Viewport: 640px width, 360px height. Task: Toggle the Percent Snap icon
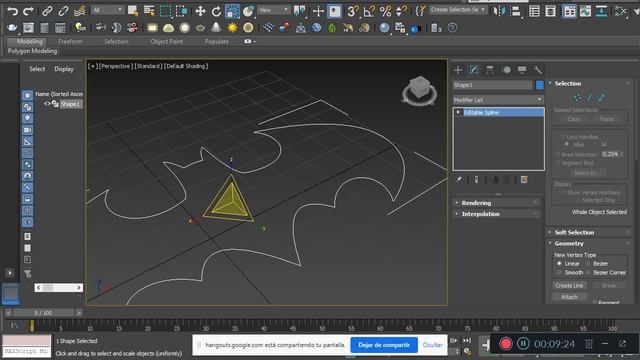pyautogui.click(x=385, y=11)
